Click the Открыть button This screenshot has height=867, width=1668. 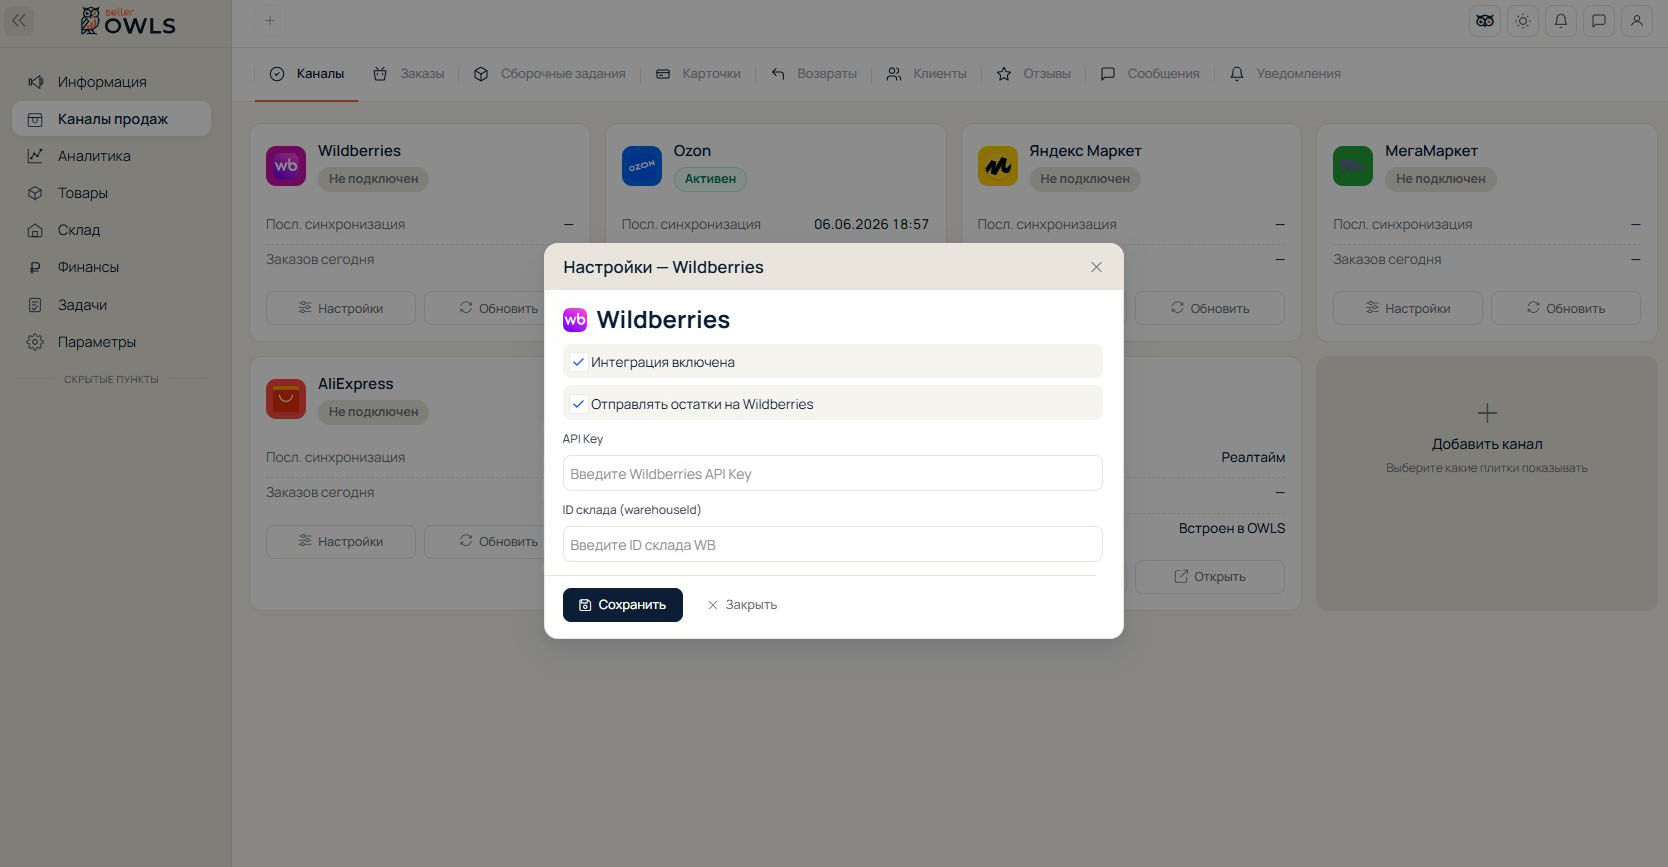(1210, 577)
